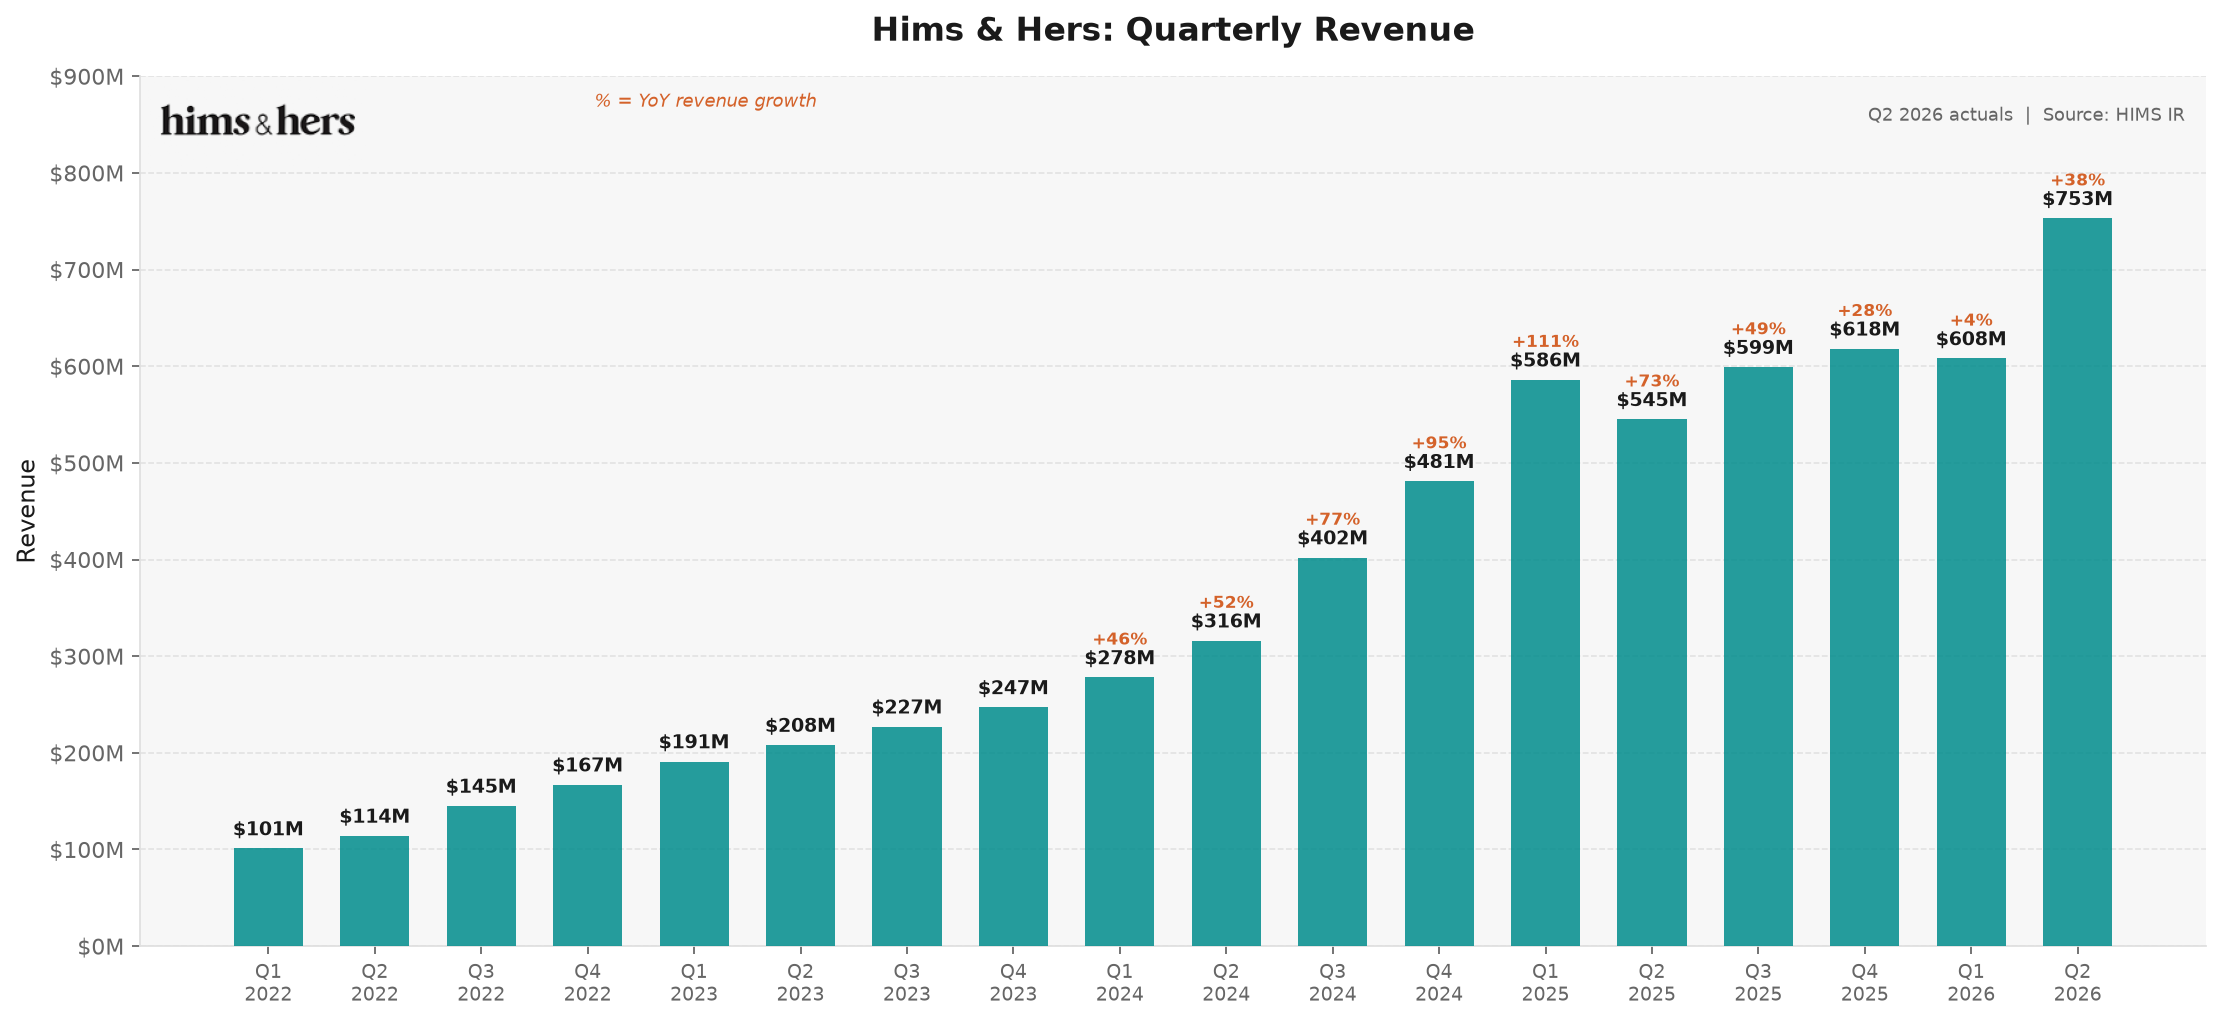Click the Revenue y-axis title
2222x1023 pixels.
pyautogui.click(x=27, y=511)
